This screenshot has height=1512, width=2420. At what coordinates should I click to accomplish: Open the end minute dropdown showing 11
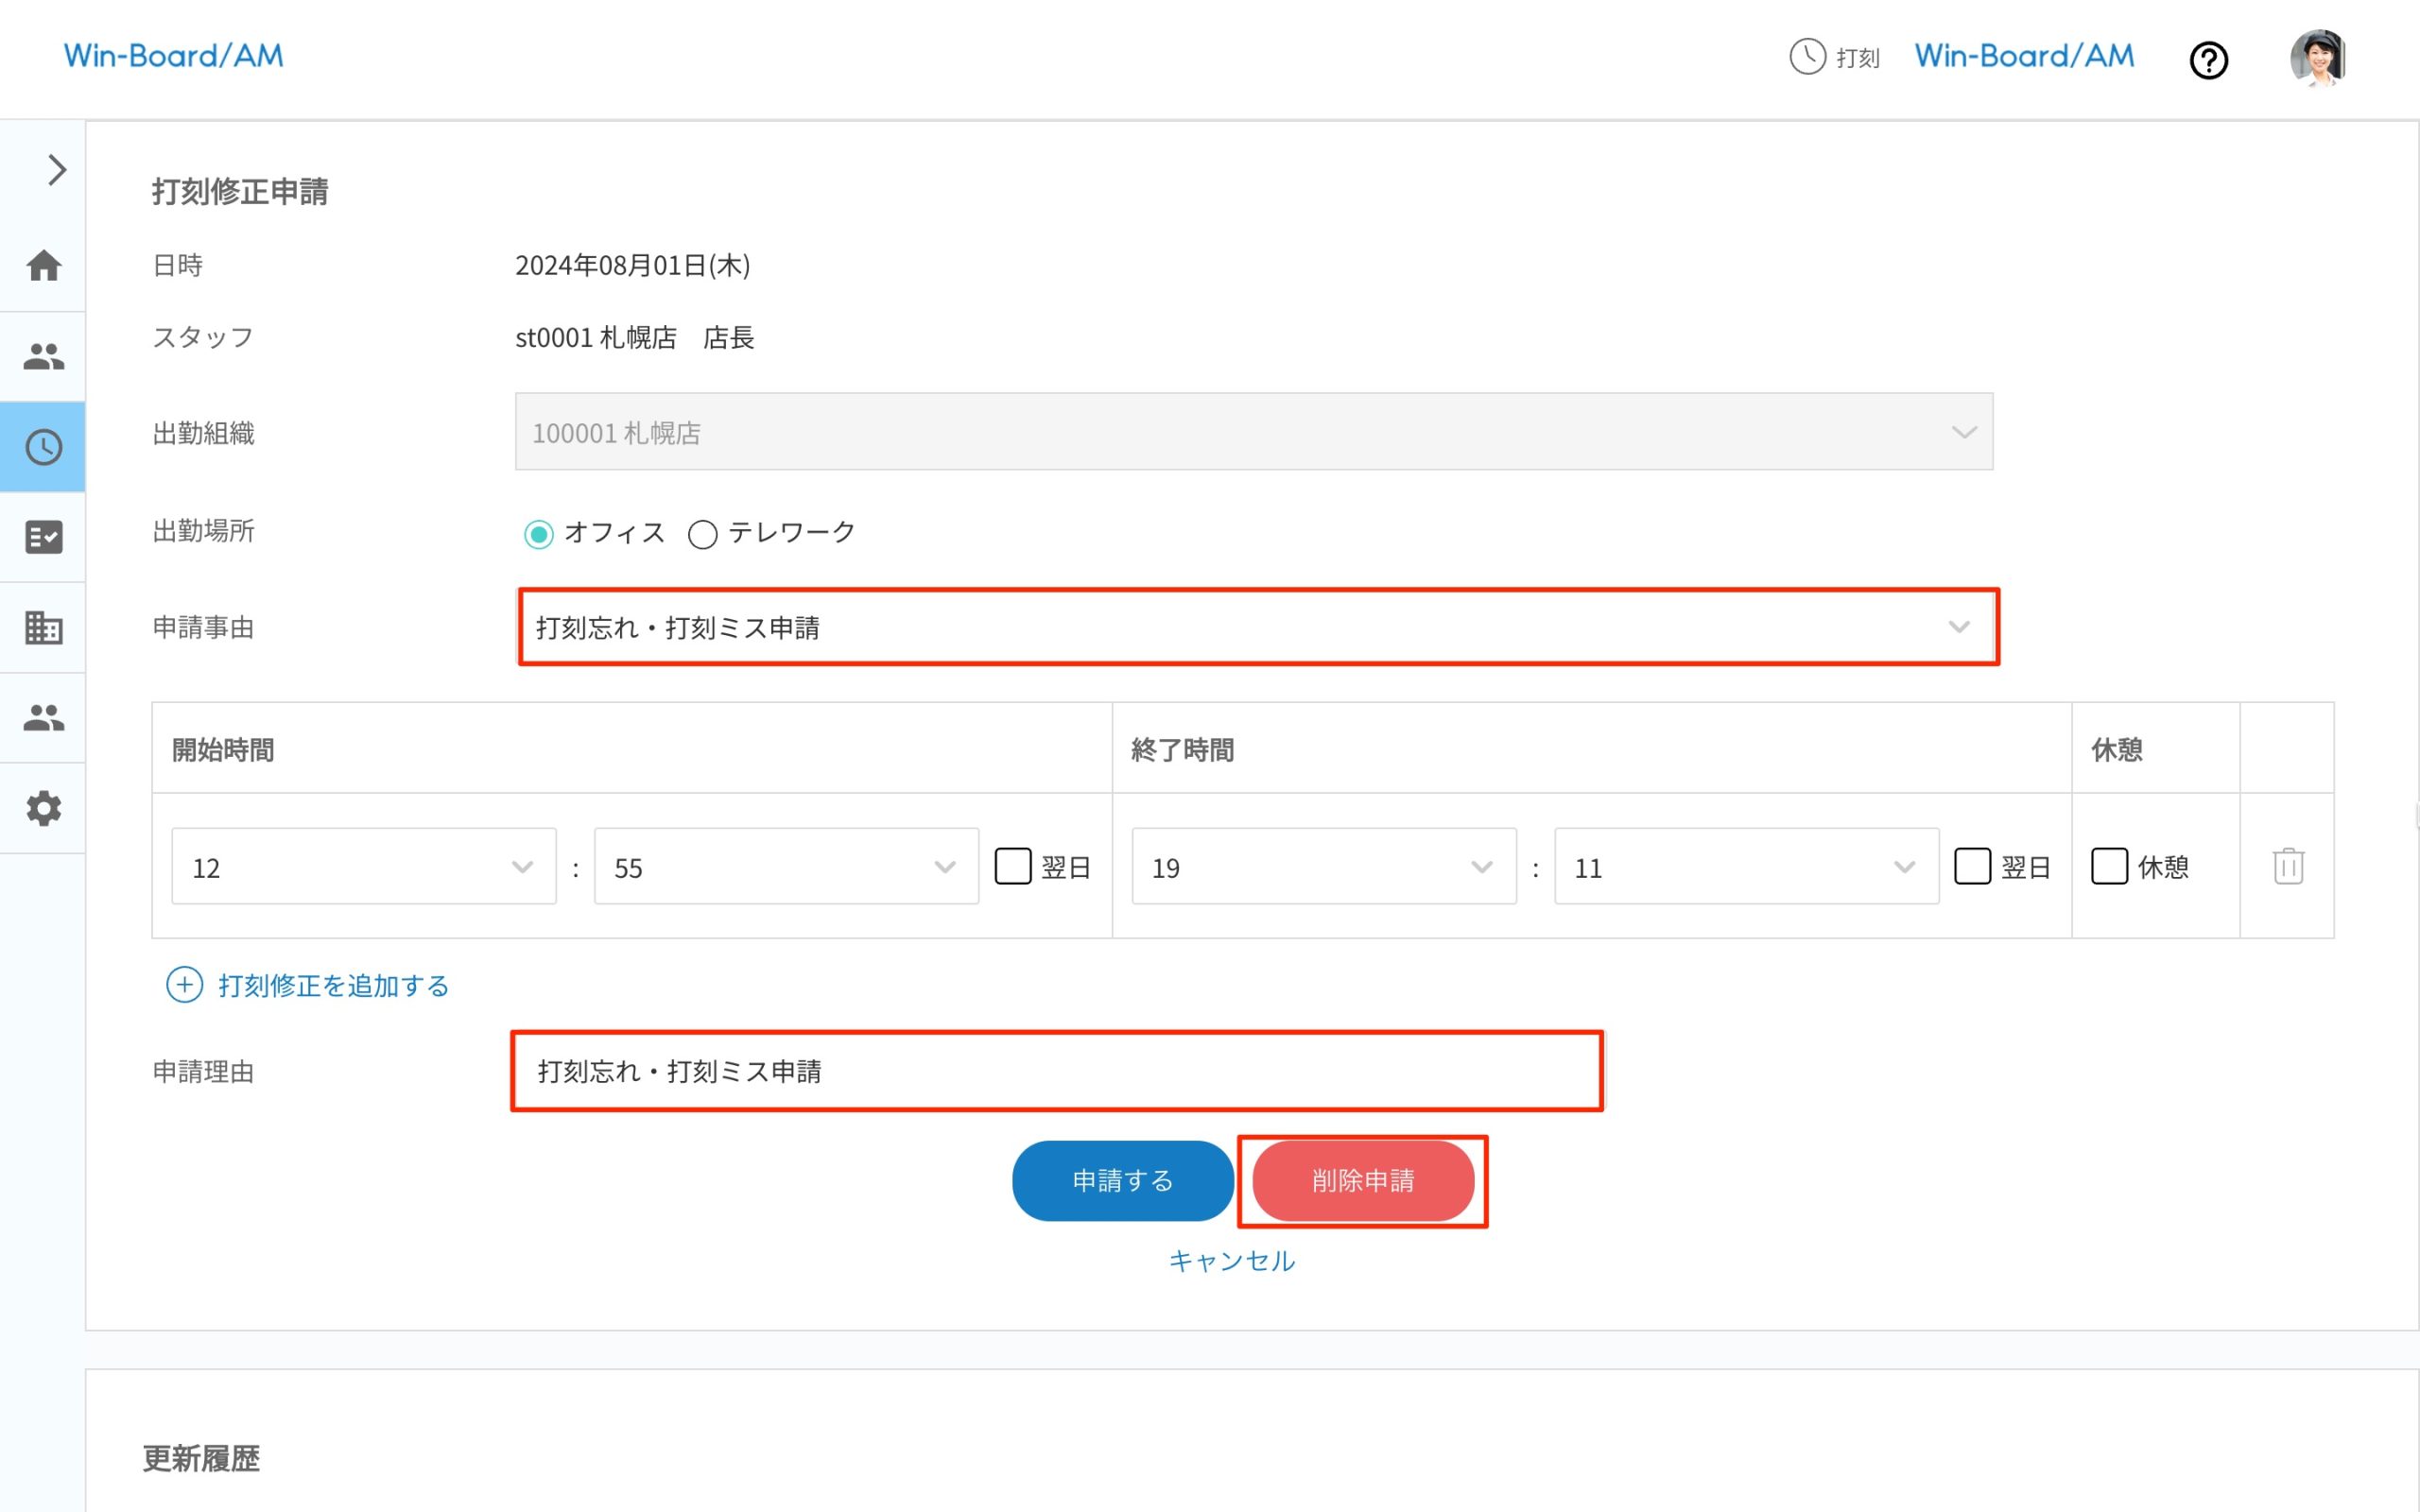point(1745,867)
